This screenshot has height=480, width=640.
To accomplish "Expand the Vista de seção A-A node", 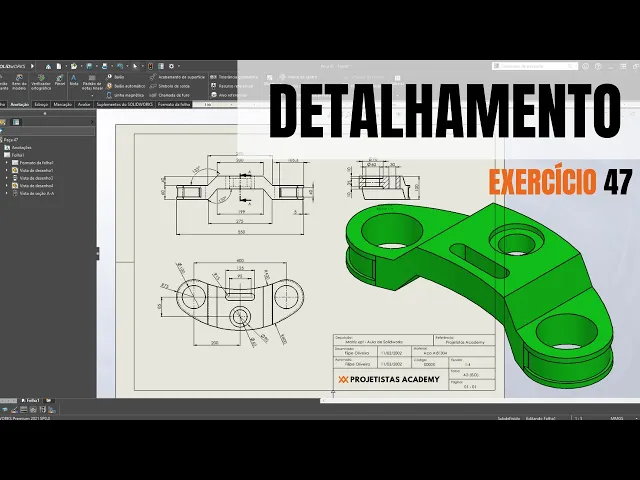I will click(6, 193).
